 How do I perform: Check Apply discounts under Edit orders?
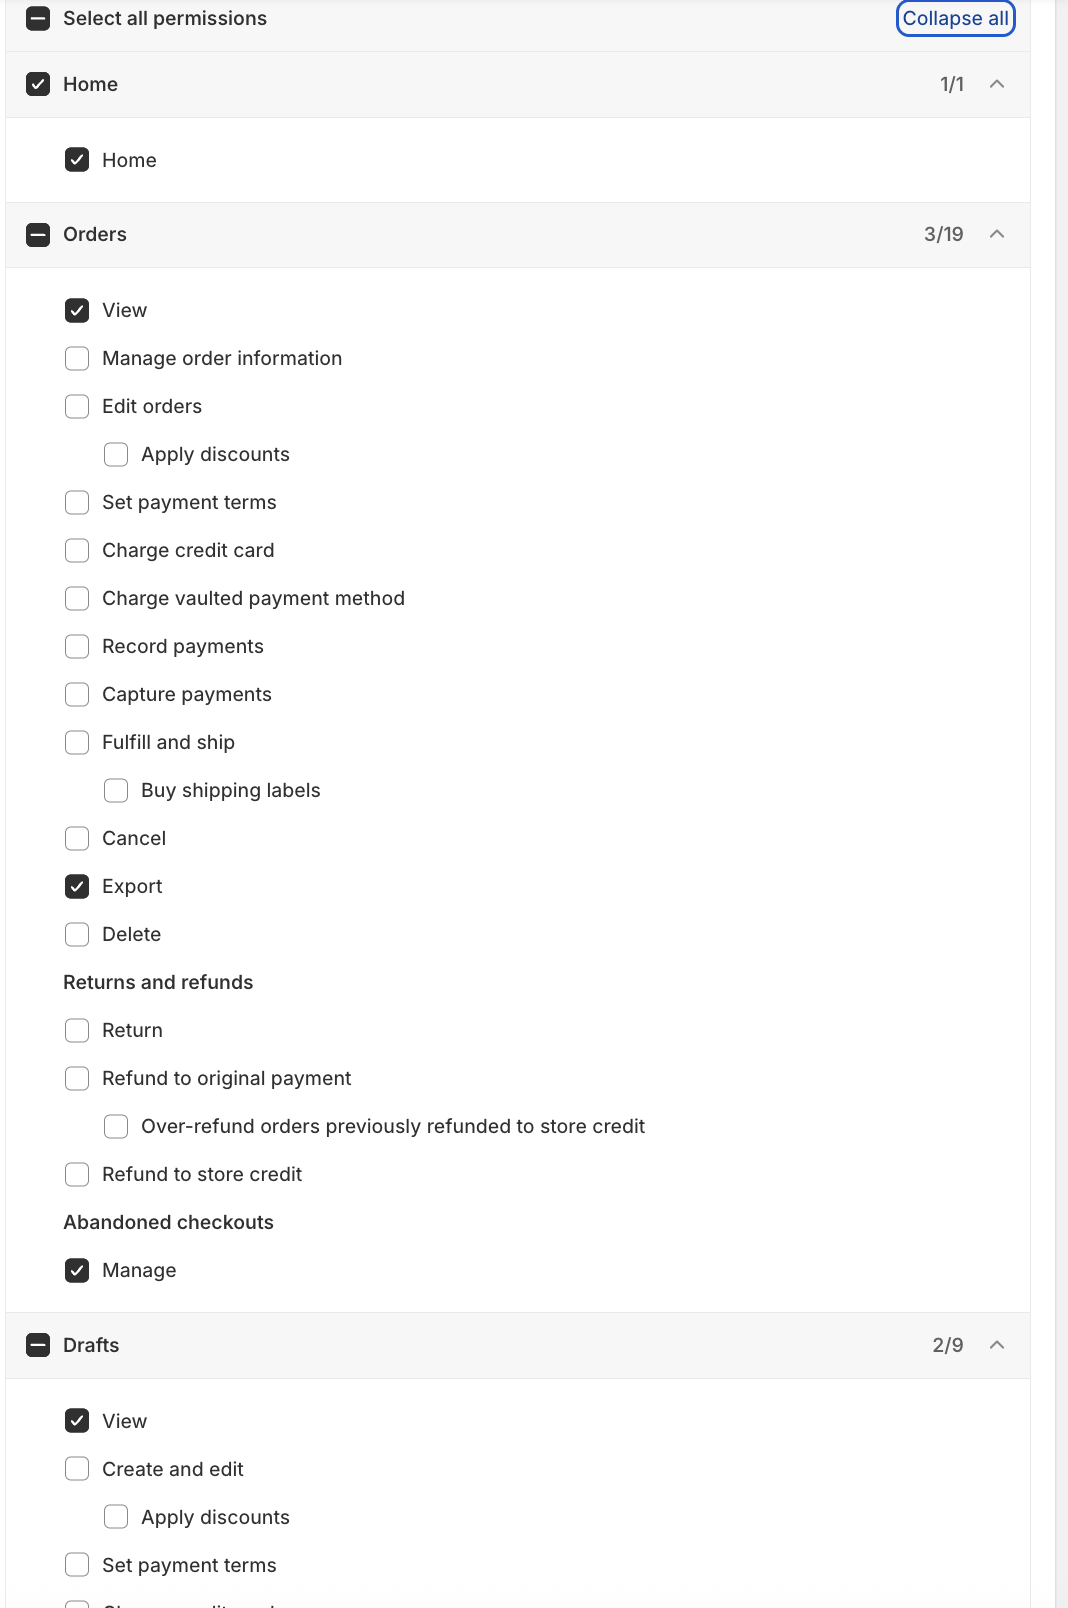point(116,454)
